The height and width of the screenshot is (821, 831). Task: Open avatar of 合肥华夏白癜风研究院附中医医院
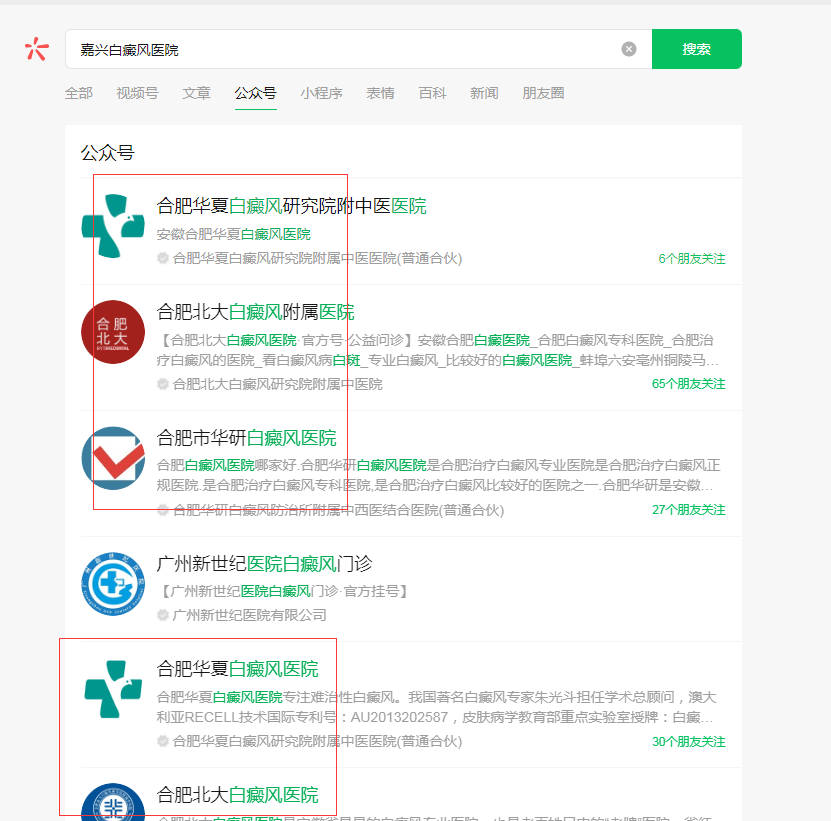(x=113, y=226)
